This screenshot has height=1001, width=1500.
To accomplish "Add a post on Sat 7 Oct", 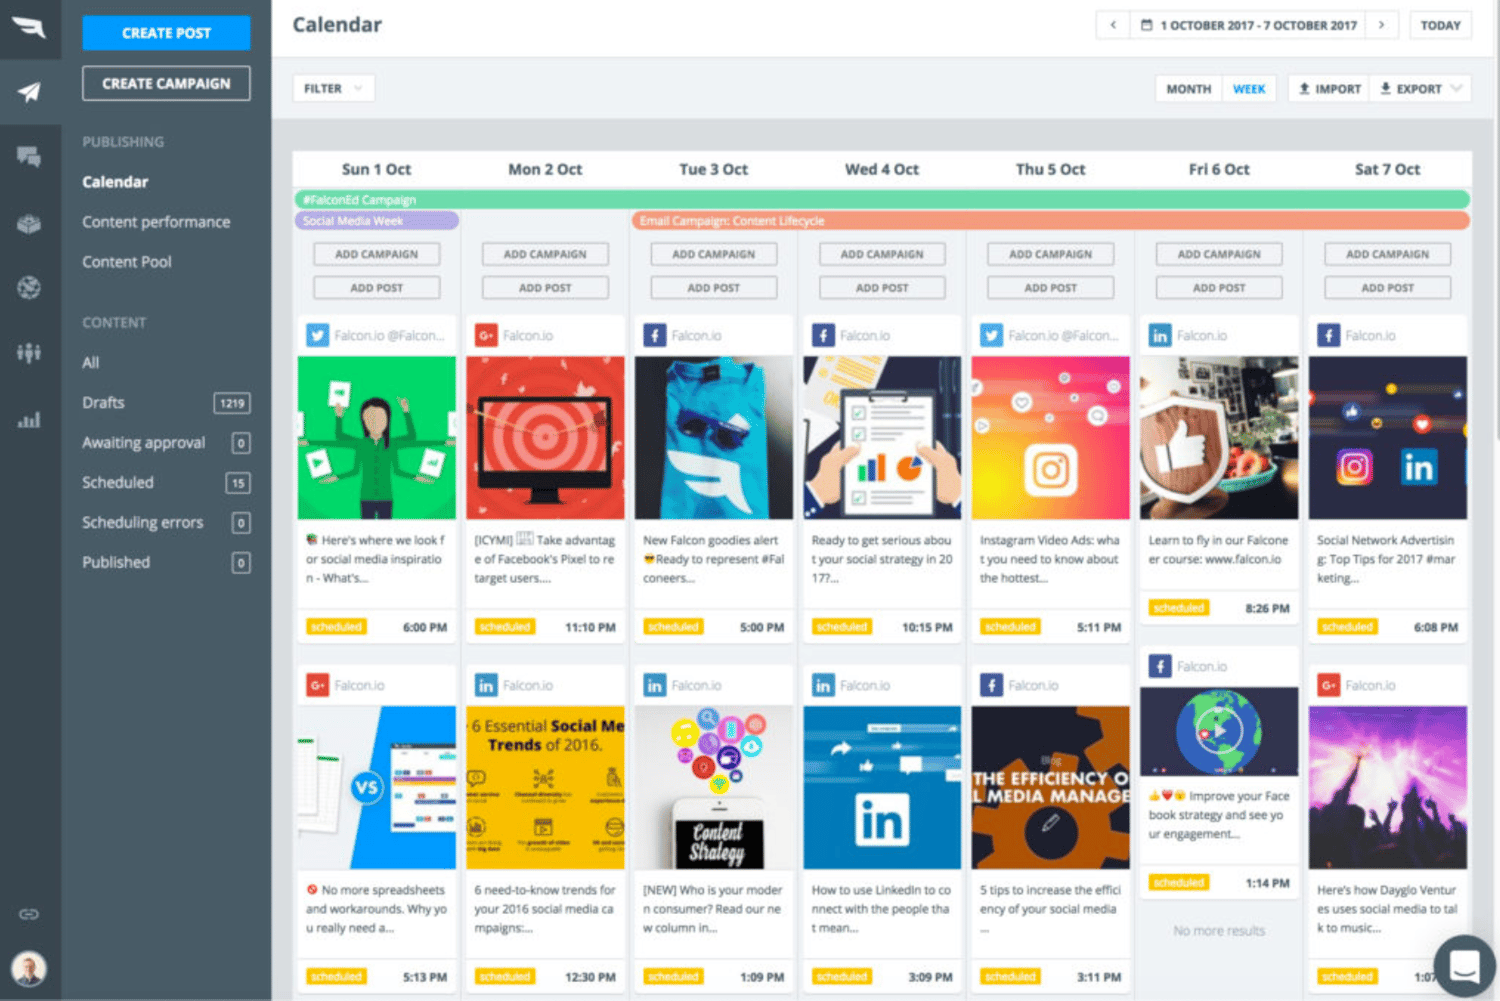I will click(1388, 288).
